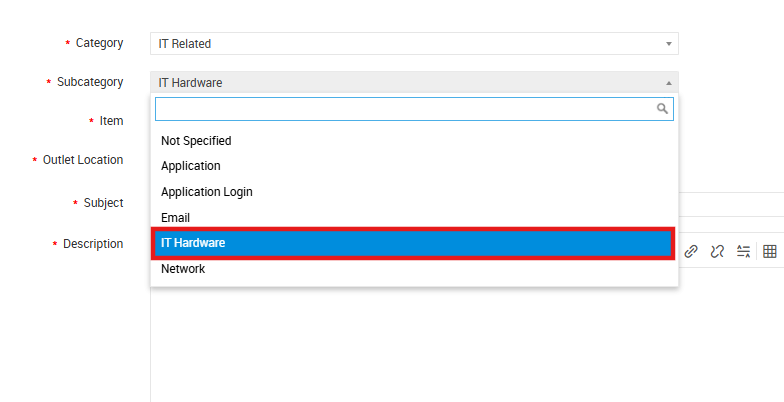The width and height of the screenshot is (784, 402).
Task: Click the Item field label
Action: coord(111,121)
